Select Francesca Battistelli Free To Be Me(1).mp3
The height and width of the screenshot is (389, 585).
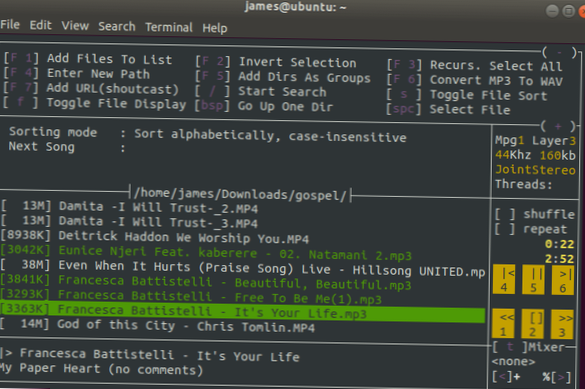191,297
